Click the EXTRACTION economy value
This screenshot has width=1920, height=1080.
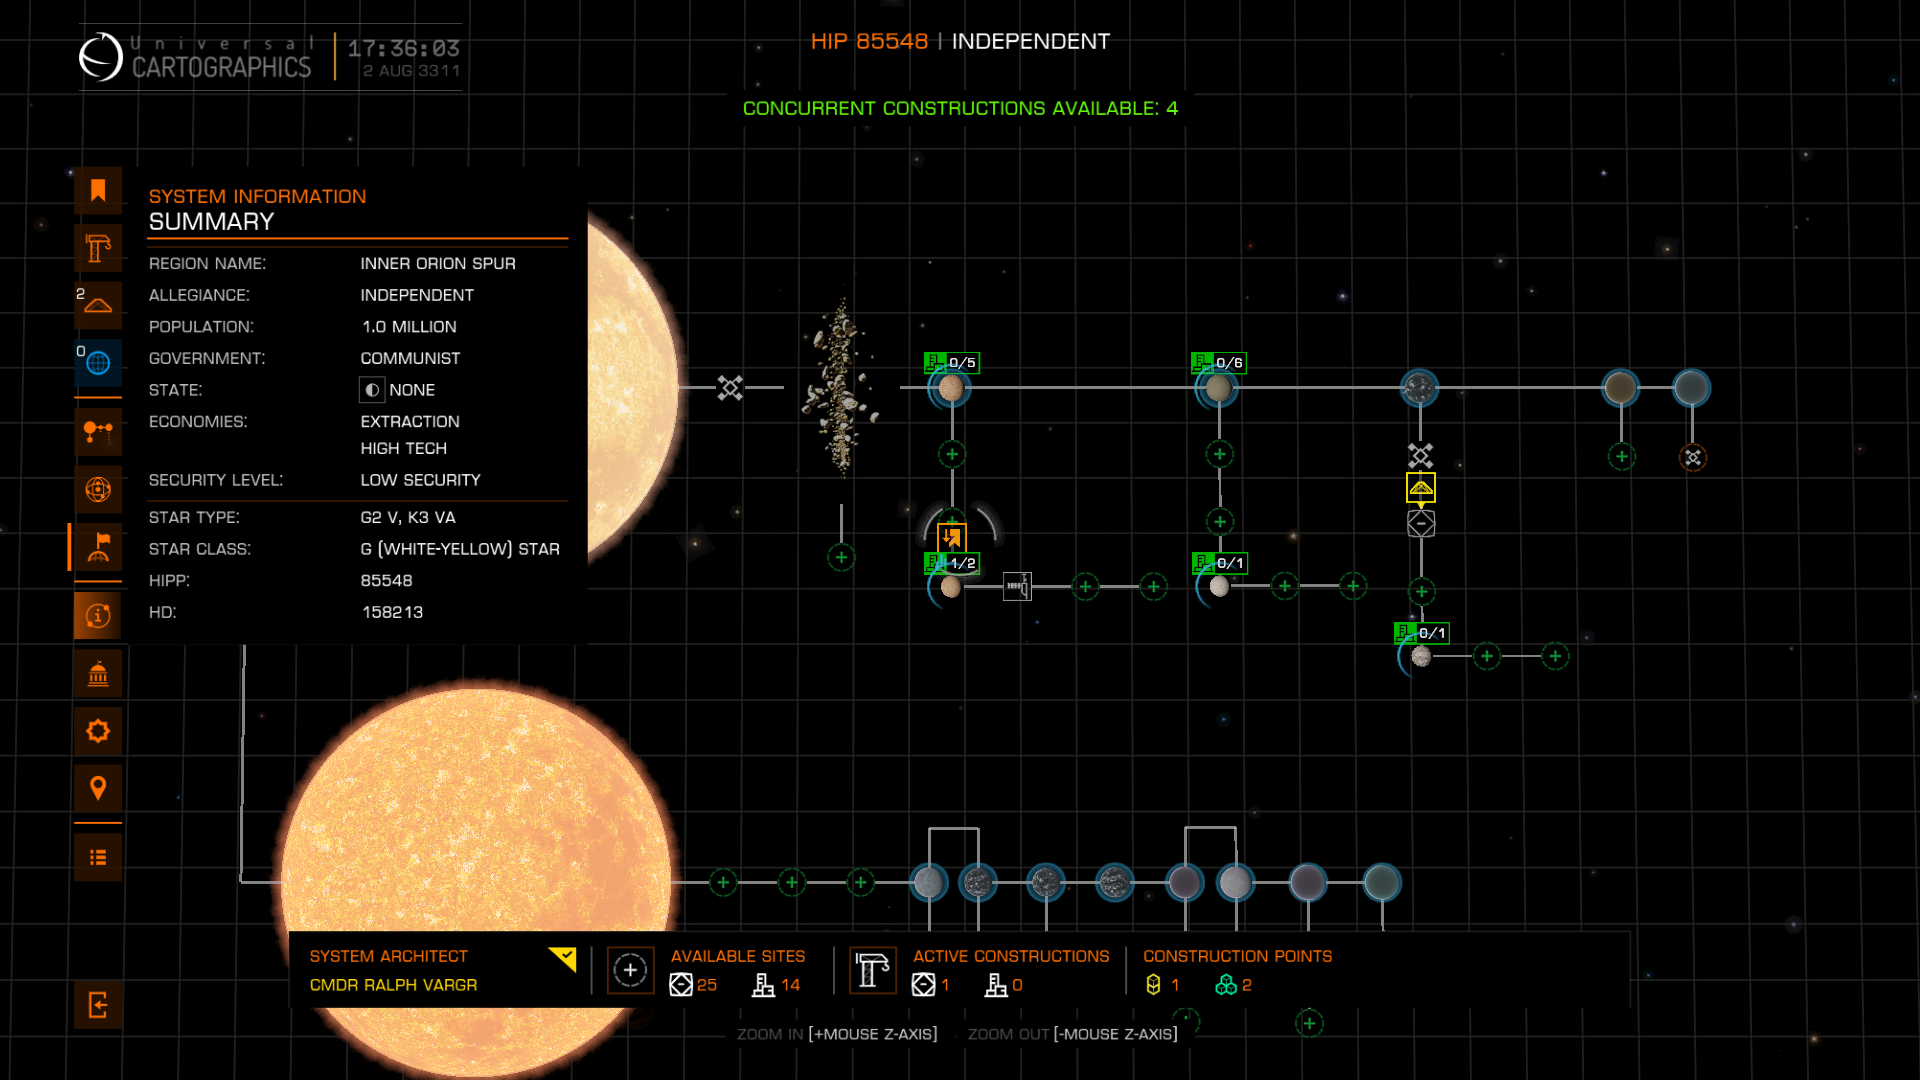click(410, 422)
